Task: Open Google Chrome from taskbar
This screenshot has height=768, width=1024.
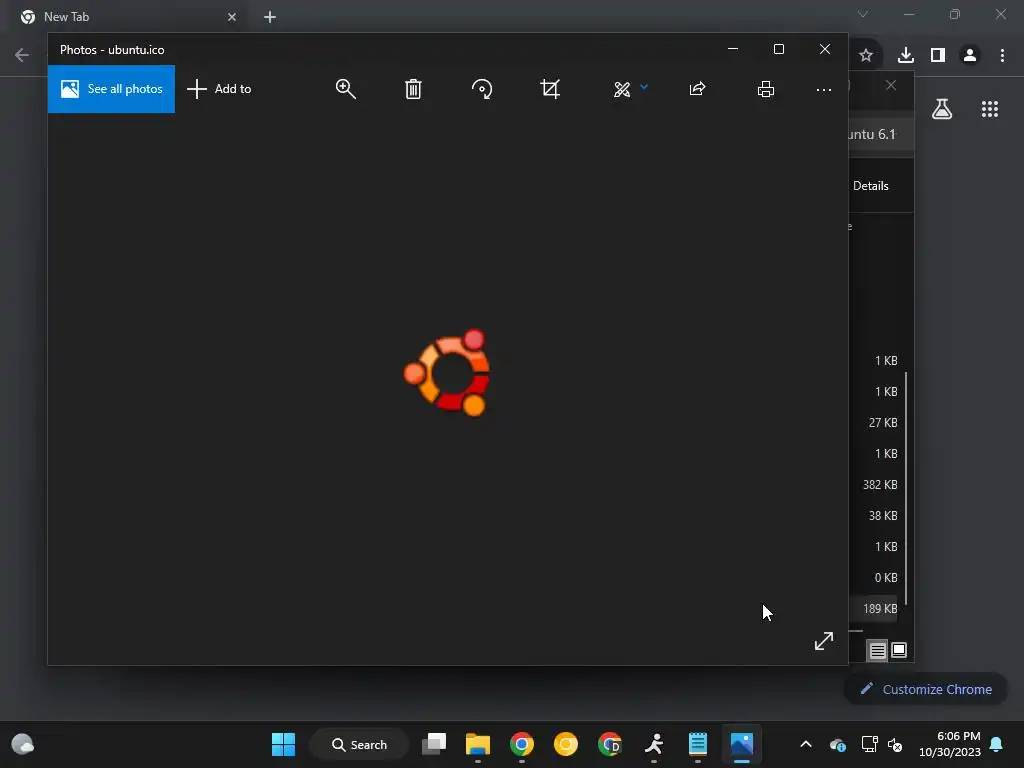Action: pyautogui.click(x=522, y=744)
